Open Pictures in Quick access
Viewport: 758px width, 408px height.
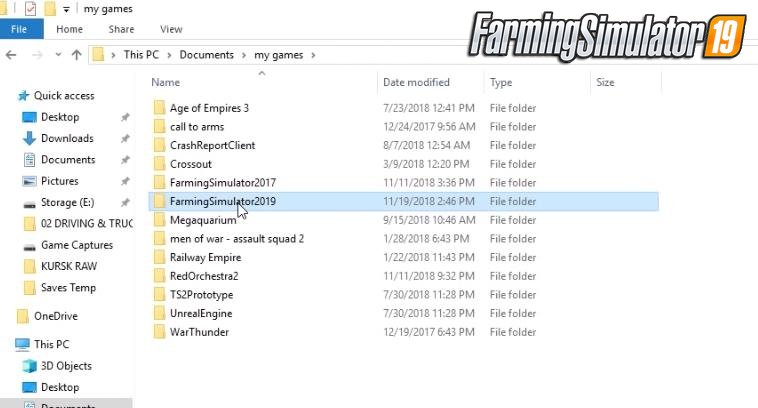click(x=59, y=181)
